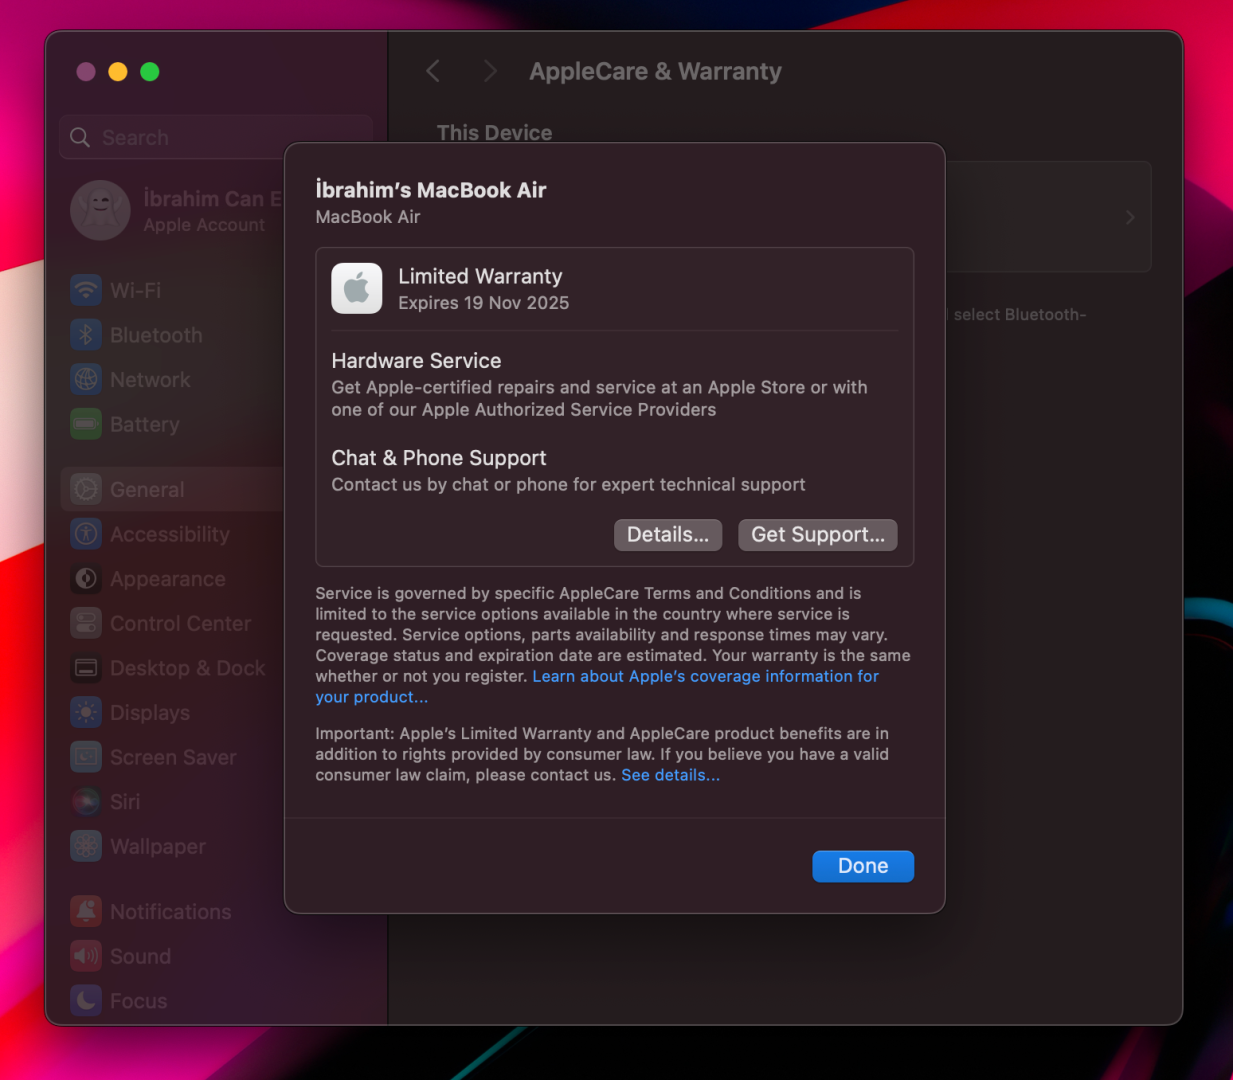Viewport: 1233px width, 1080px height.
Task: Click the Battery sidebar icon
Action: pyautogui.click(x=86, y=424)
